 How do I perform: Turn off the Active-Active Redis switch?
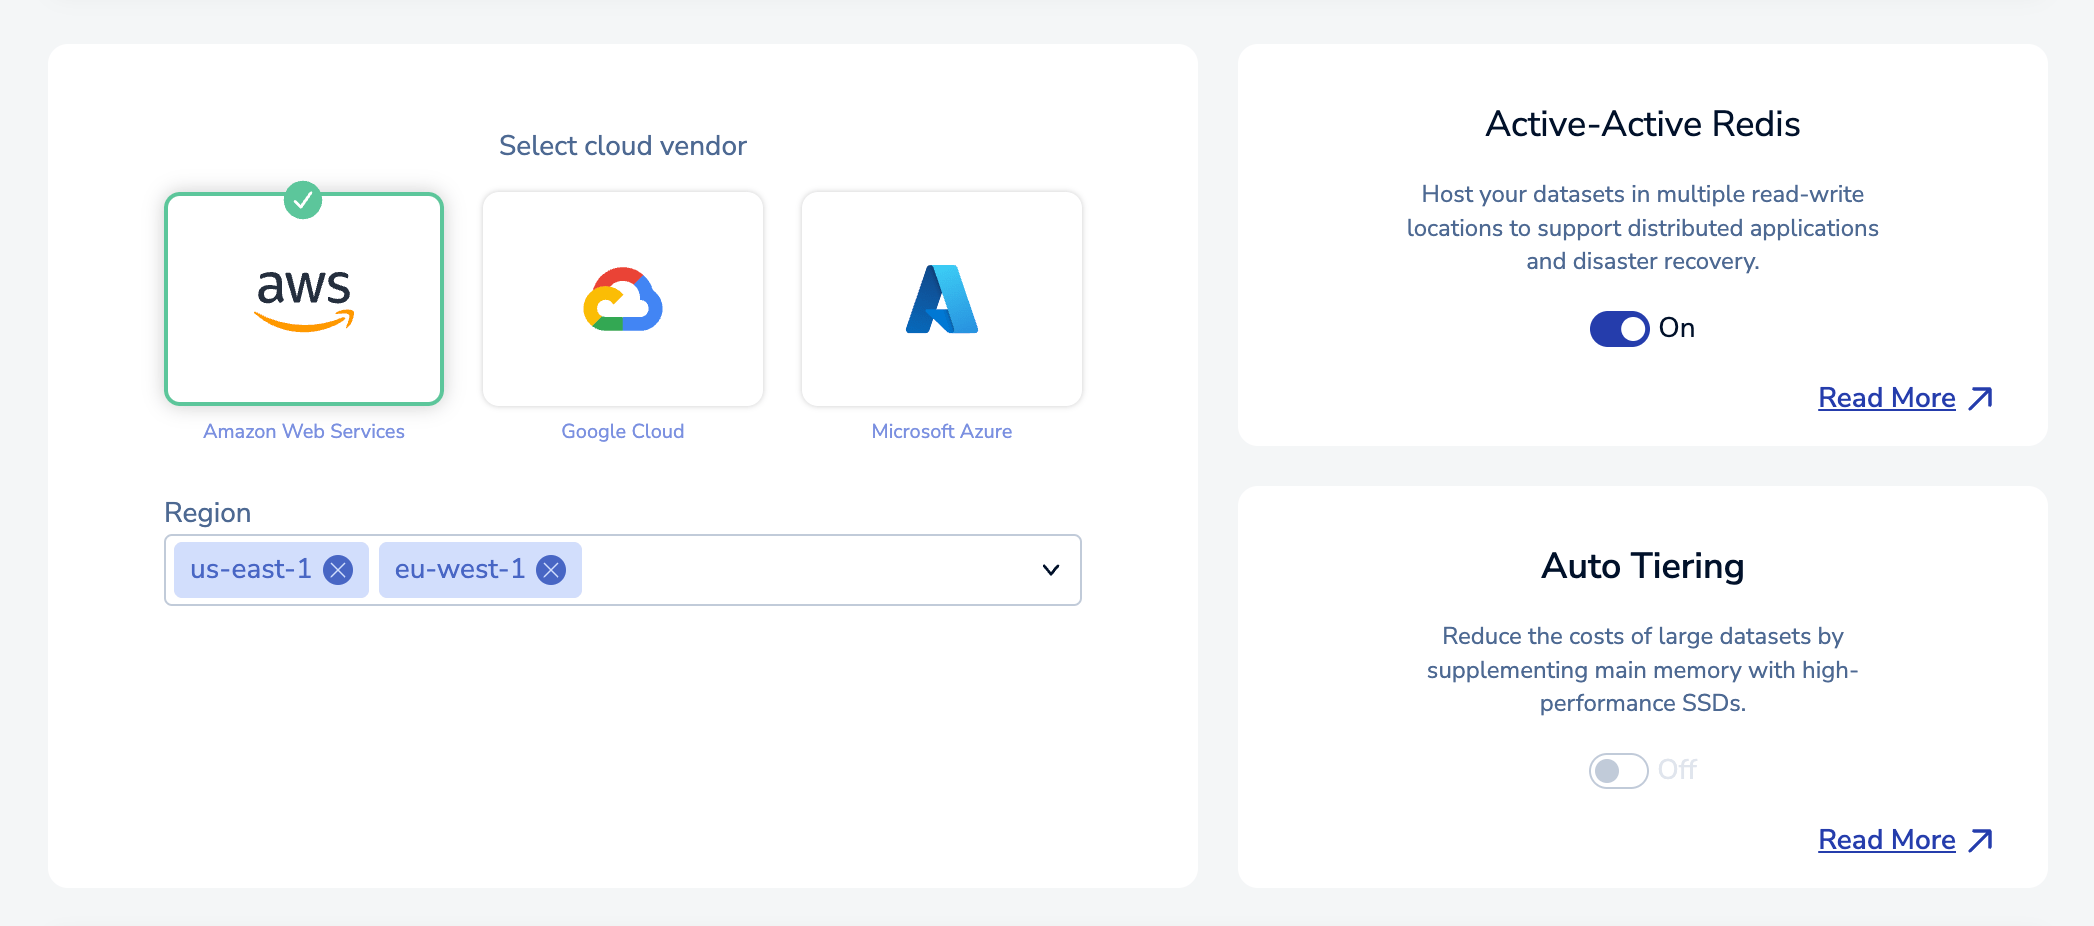(x=1619, y=329)
